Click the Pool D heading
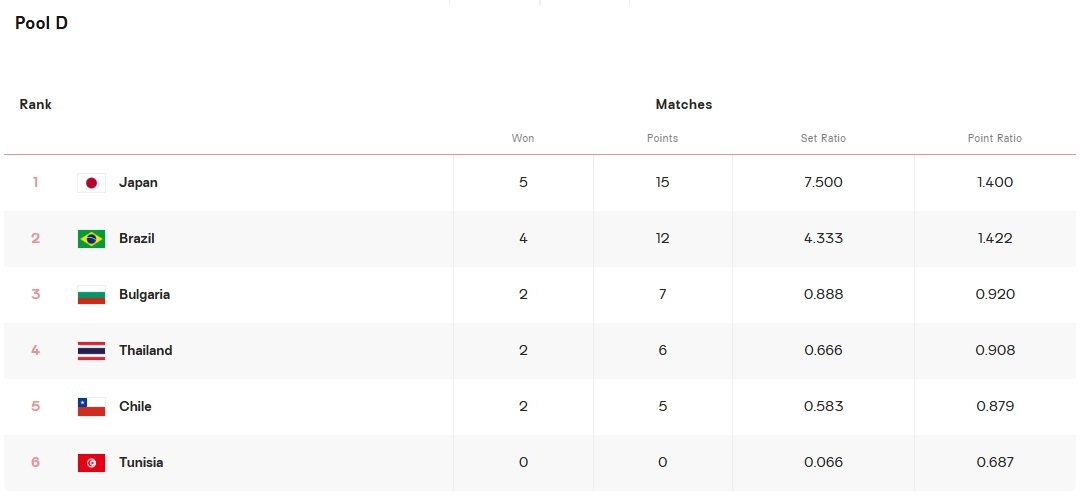This screenshot has width=1080, height=496. point(41,23)
